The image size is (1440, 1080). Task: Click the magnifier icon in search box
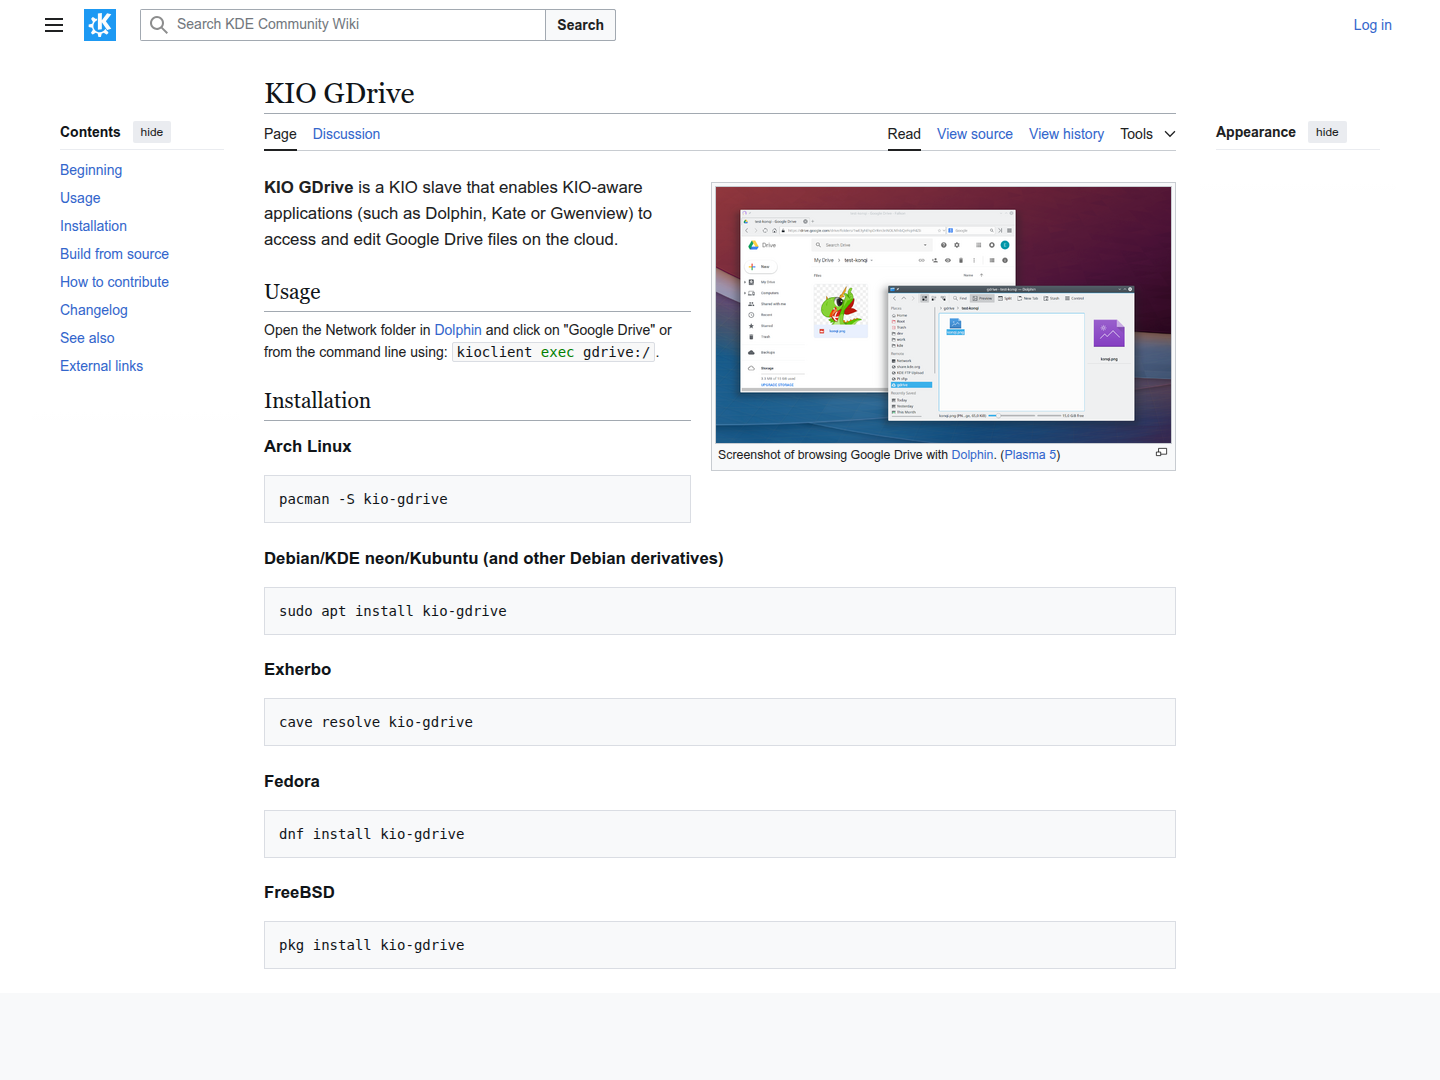(158, 25)
